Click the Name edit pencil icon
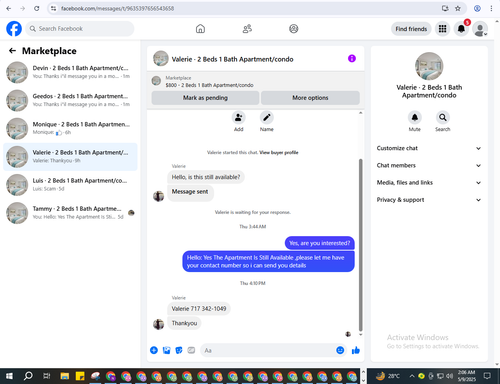 click(x=267, y=117)
